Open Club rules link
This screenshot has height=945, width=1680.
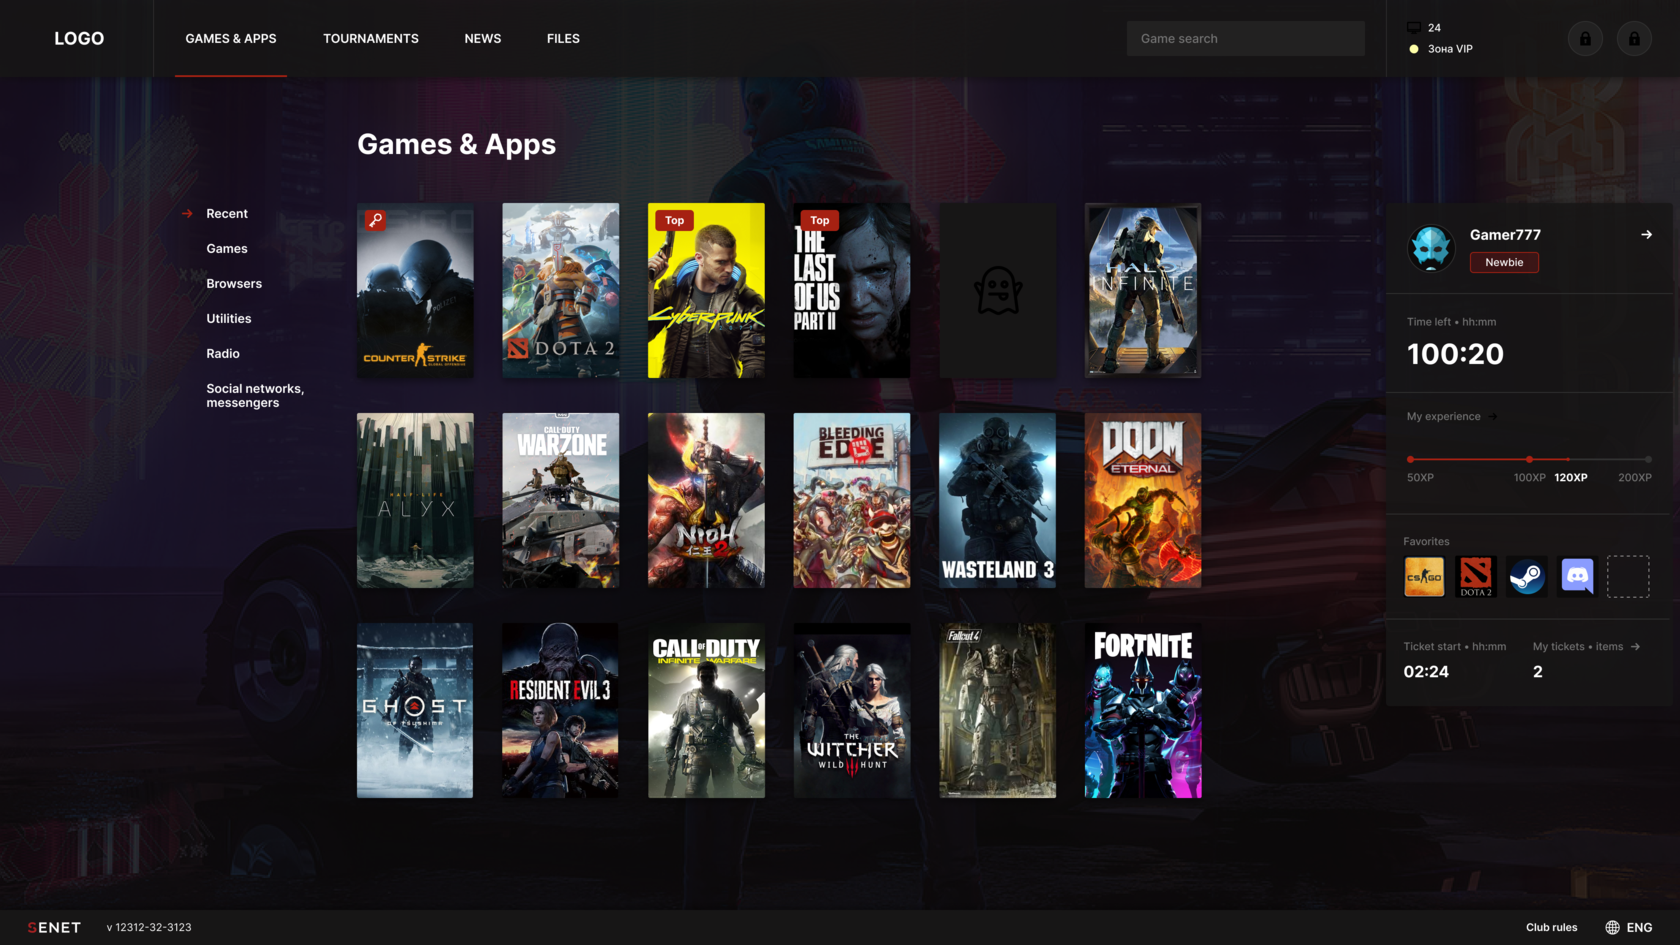pyautogui.click(x=1551, y=928)
